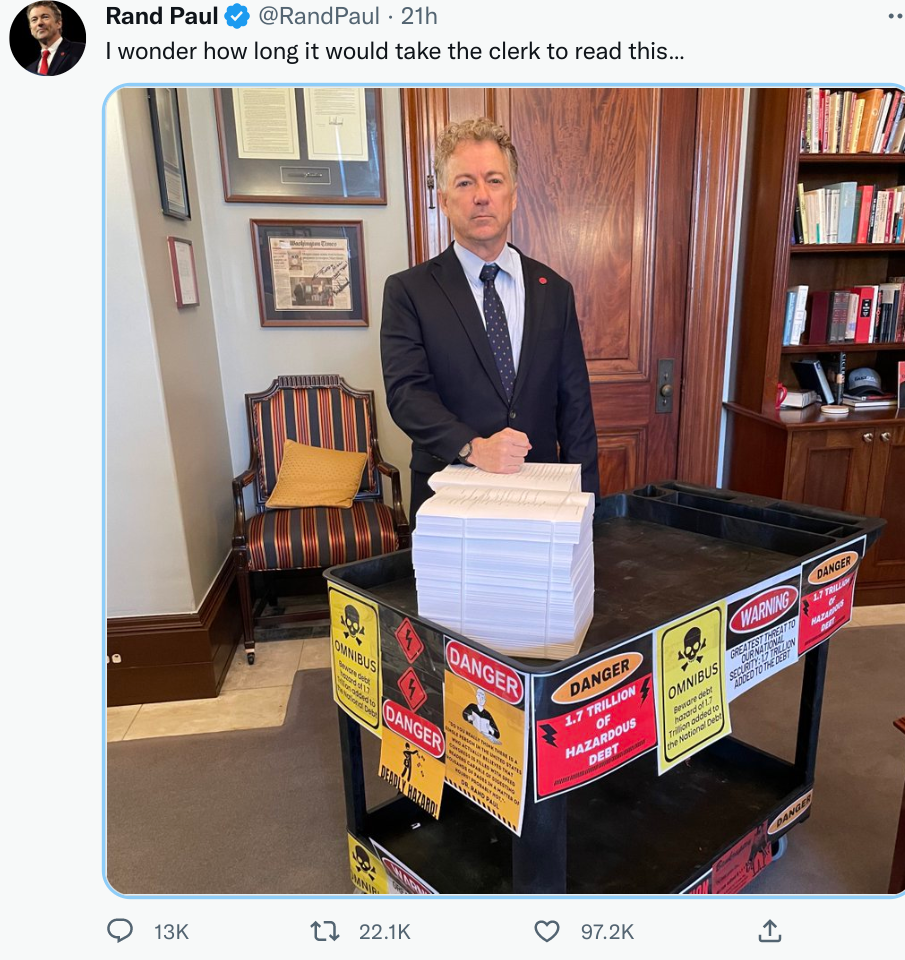
Task: Click the striped armchair with yellow pillow
Action: [x=318, y=484]
